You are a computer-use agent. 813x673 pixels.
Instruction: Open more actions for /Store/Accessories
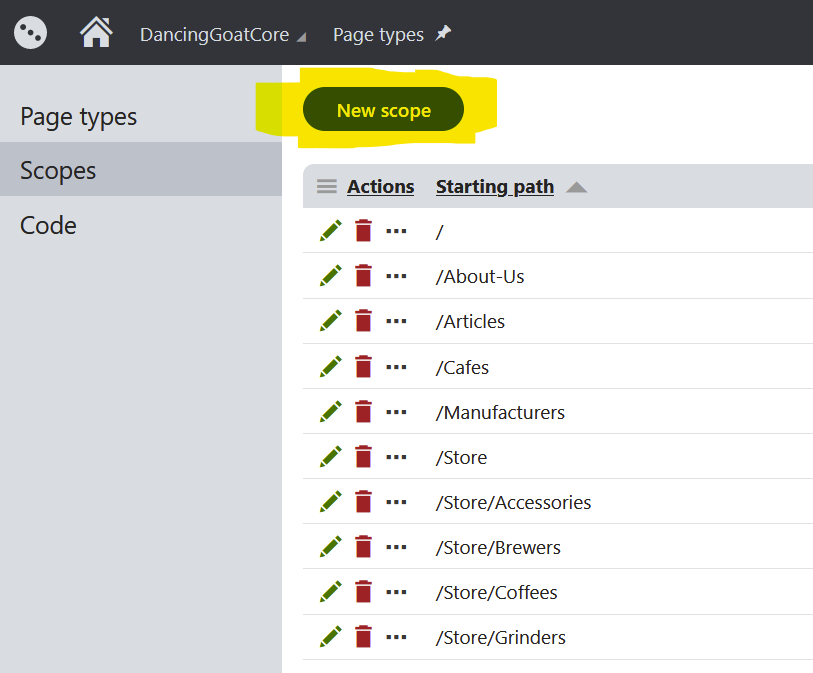coord(396,502)
